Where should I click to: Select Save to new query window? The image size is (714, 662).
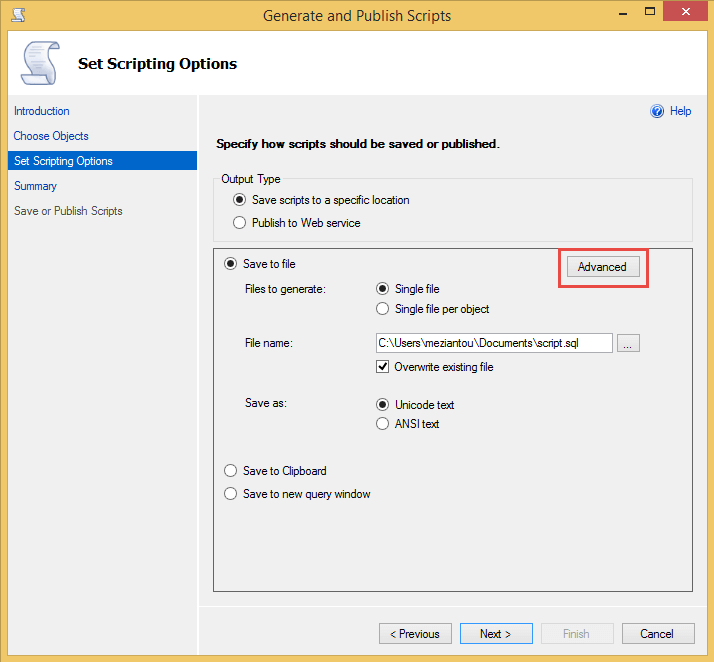pyautogui.click(x=230, y=494)
